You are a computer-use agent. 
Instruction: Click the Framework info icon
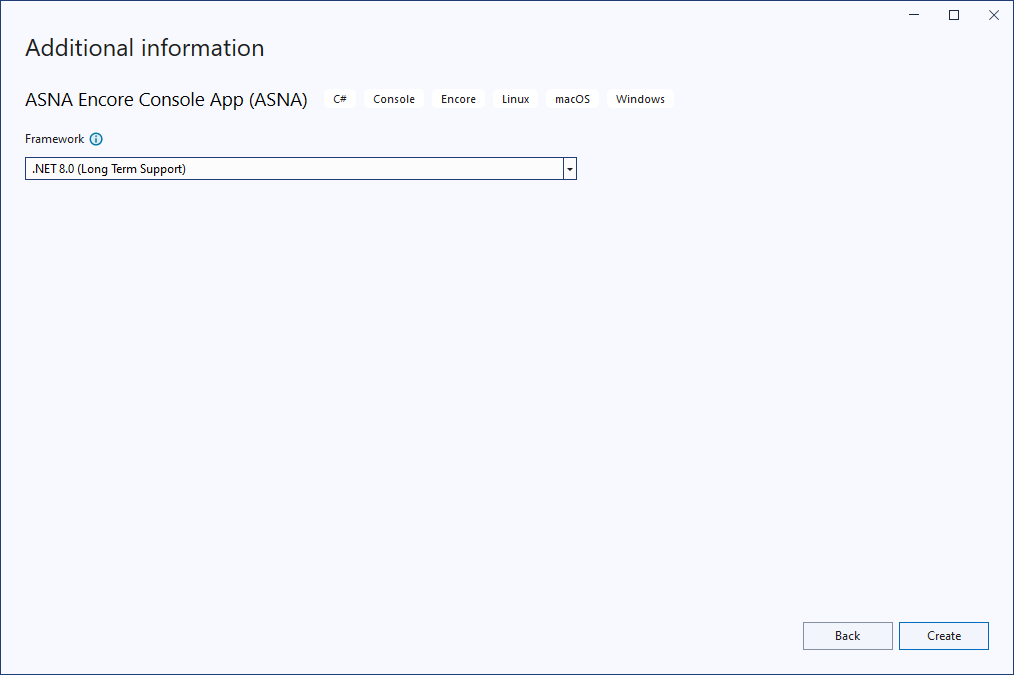pyautogui.click(x=96, y=139)
